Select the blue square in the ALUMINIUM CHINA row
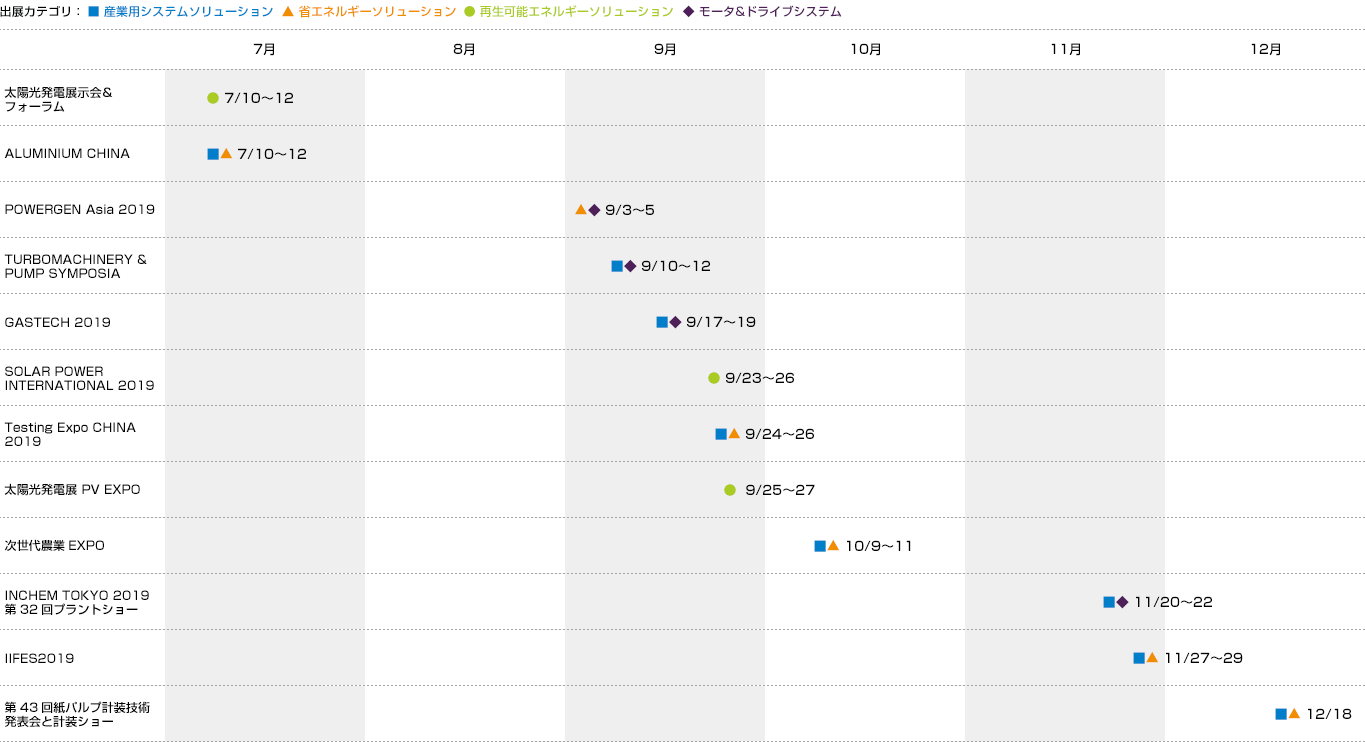This screenshot has height=742, width=1365. [213, 154]
